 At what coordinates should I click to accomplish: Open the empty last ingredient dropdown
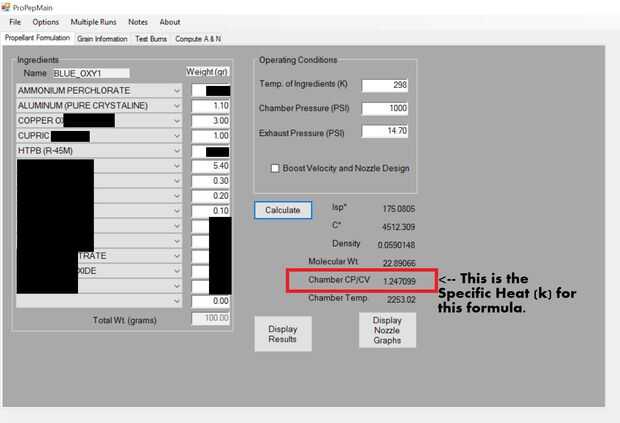(x=99, y=301)
